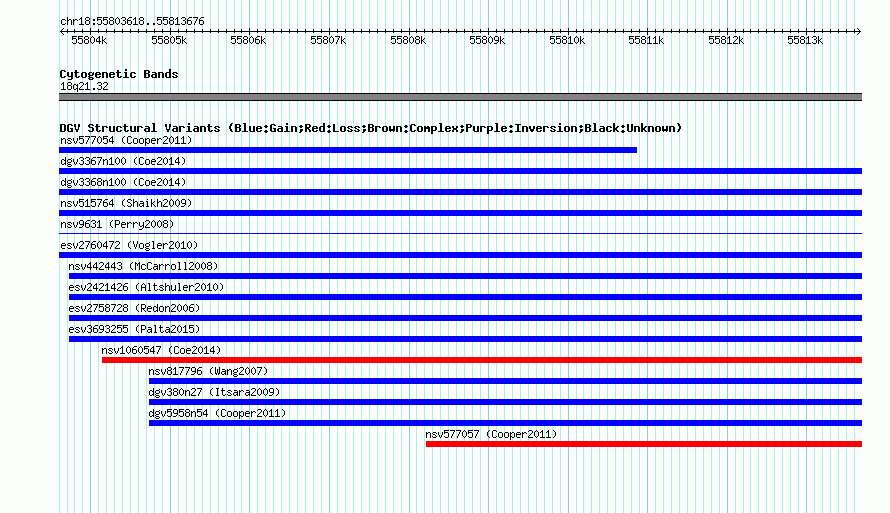Open nsv1060547 (Coe2014) loss variant label
Screen dimensions: 890x513
coord(161,350)
